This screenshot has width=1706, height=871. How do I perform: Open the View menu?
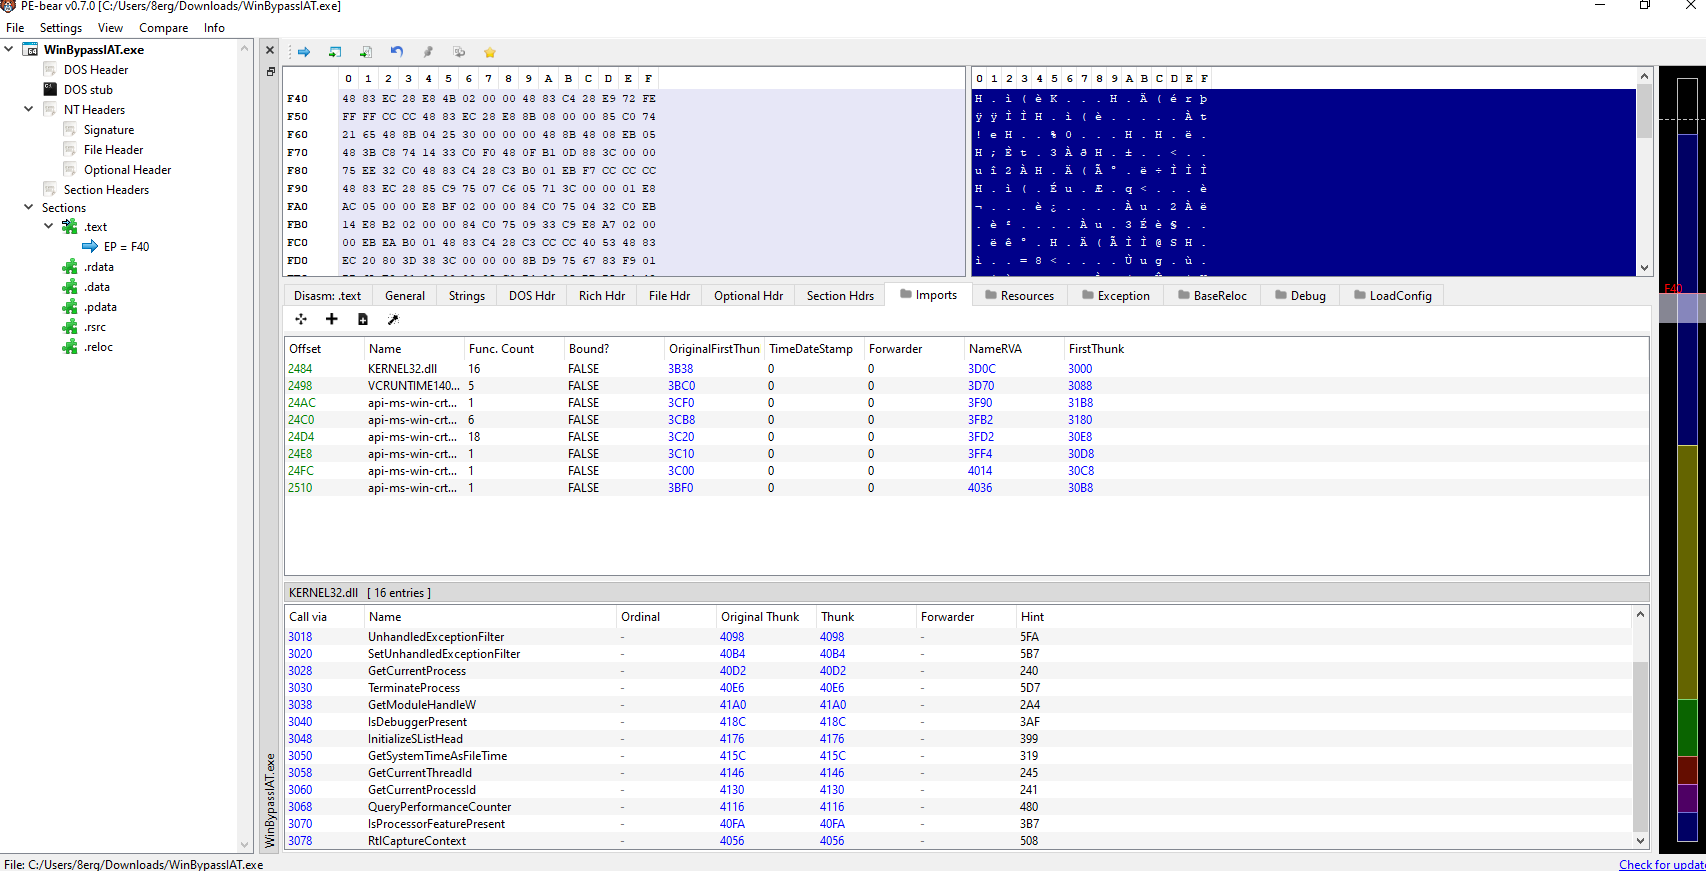(x=111, y=28)
